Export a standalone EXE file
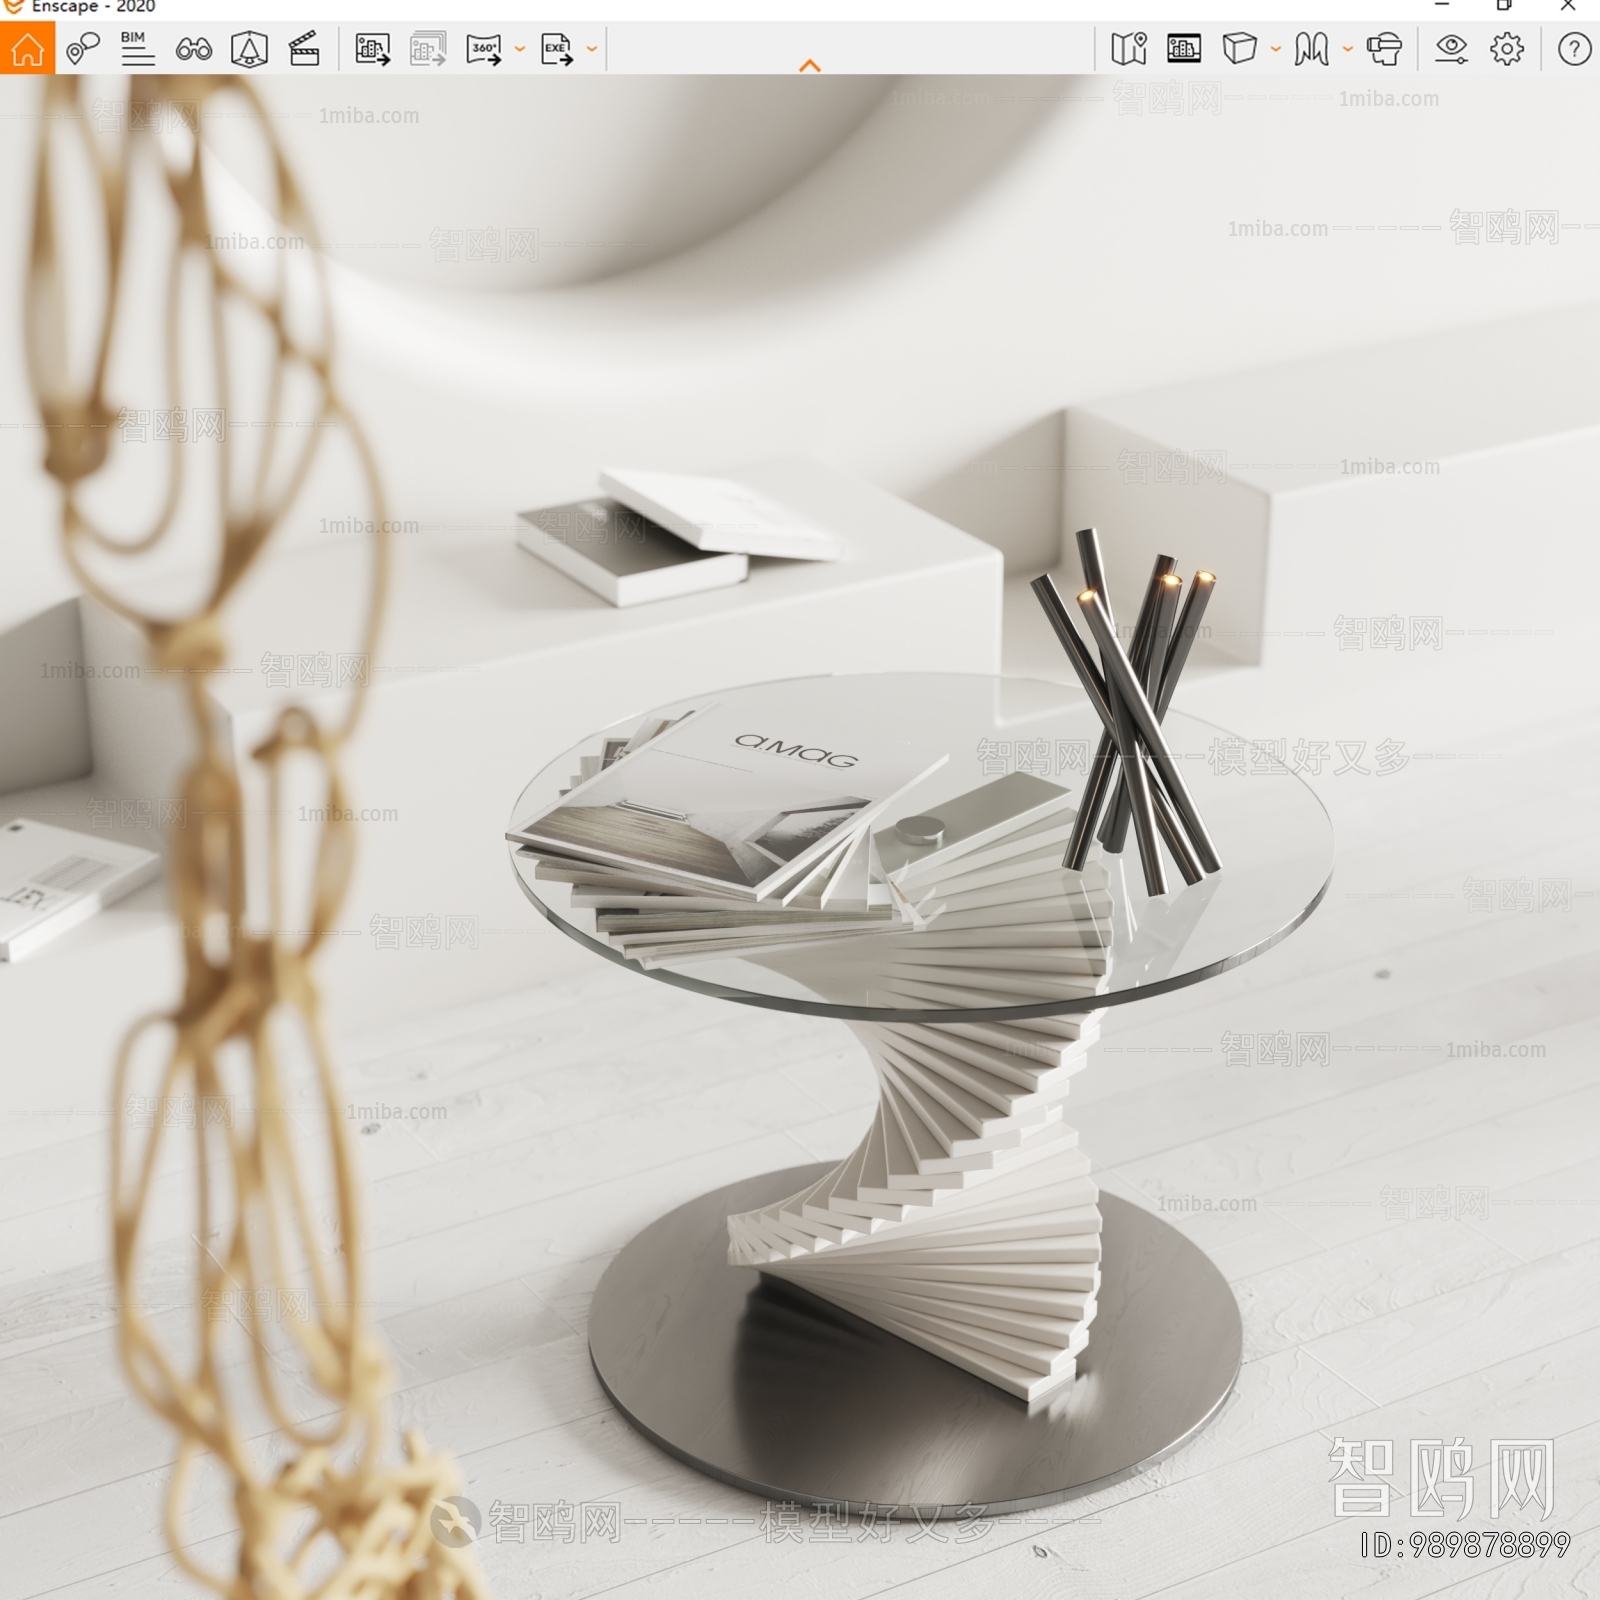The width and height of the screenshot is (1600, 1600). [x=556, y=48]
